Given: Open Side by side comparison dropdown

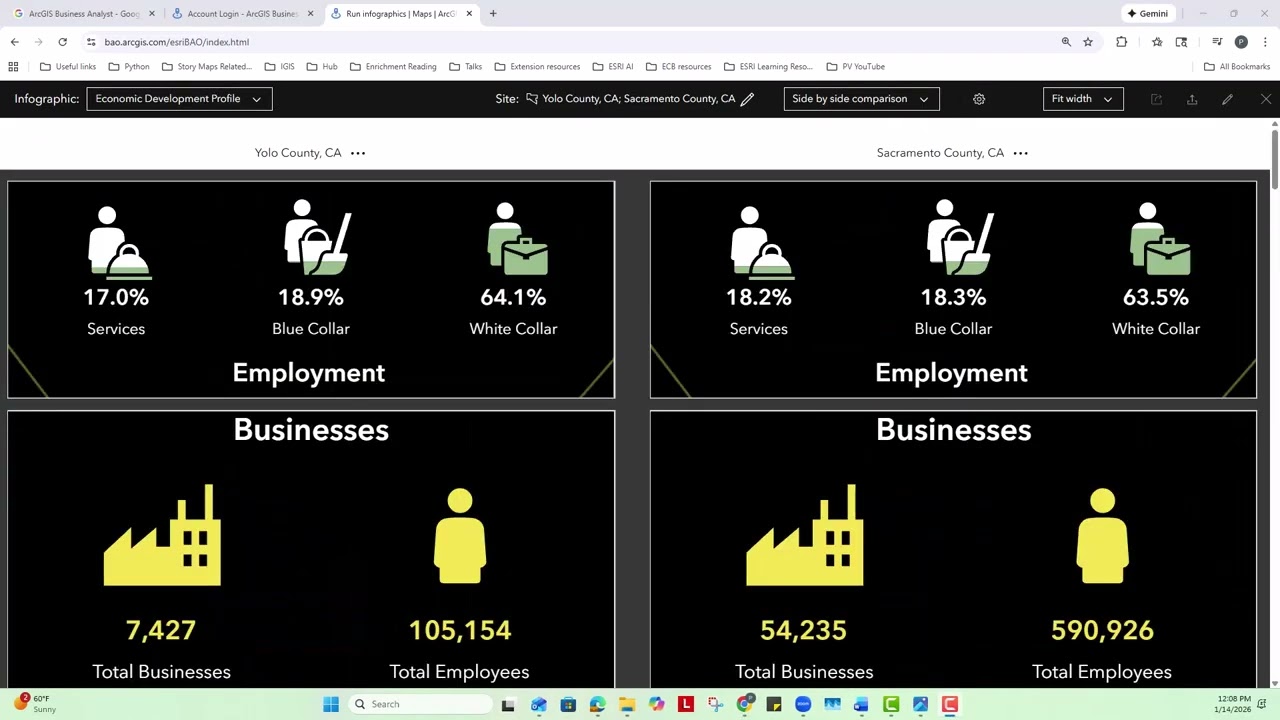Looking at the screenshot, I should click(x=861, y=99).
